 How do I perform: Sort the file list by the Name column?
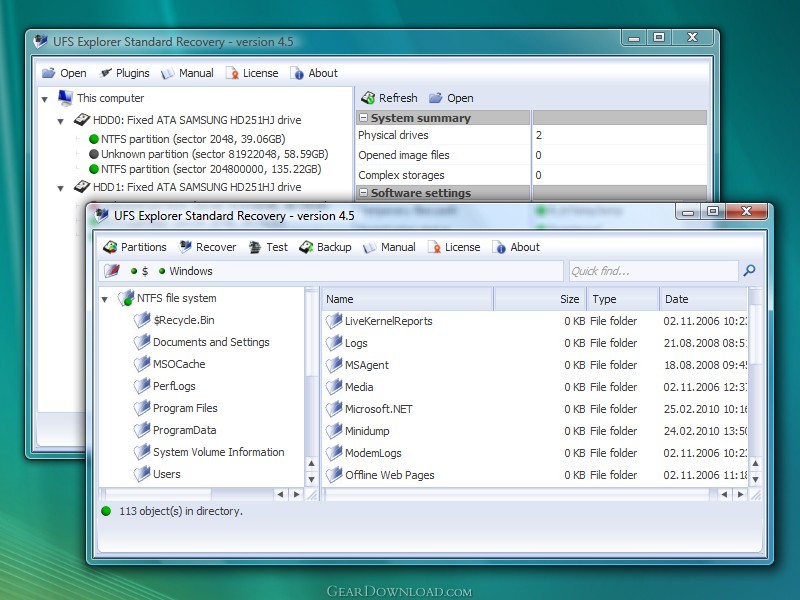coord(408,299)
